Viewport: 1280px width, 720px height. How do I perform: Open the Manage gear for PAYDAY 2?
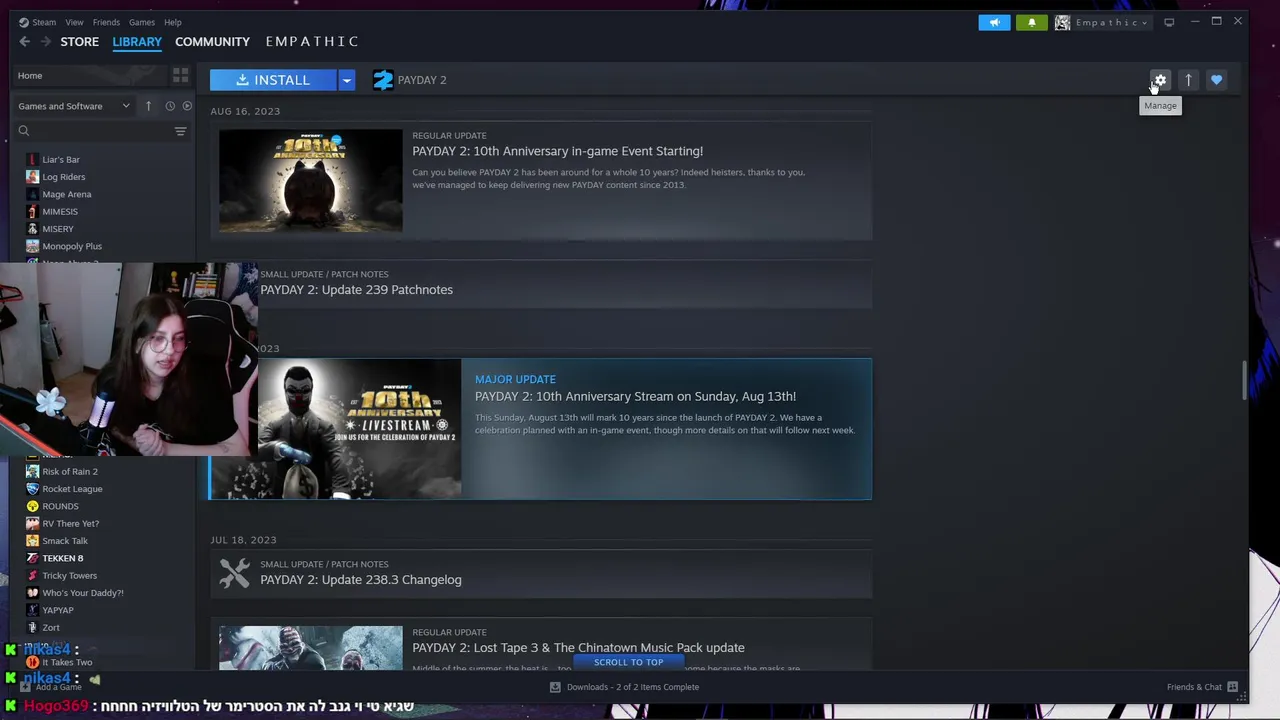(x=1160, y=80)
